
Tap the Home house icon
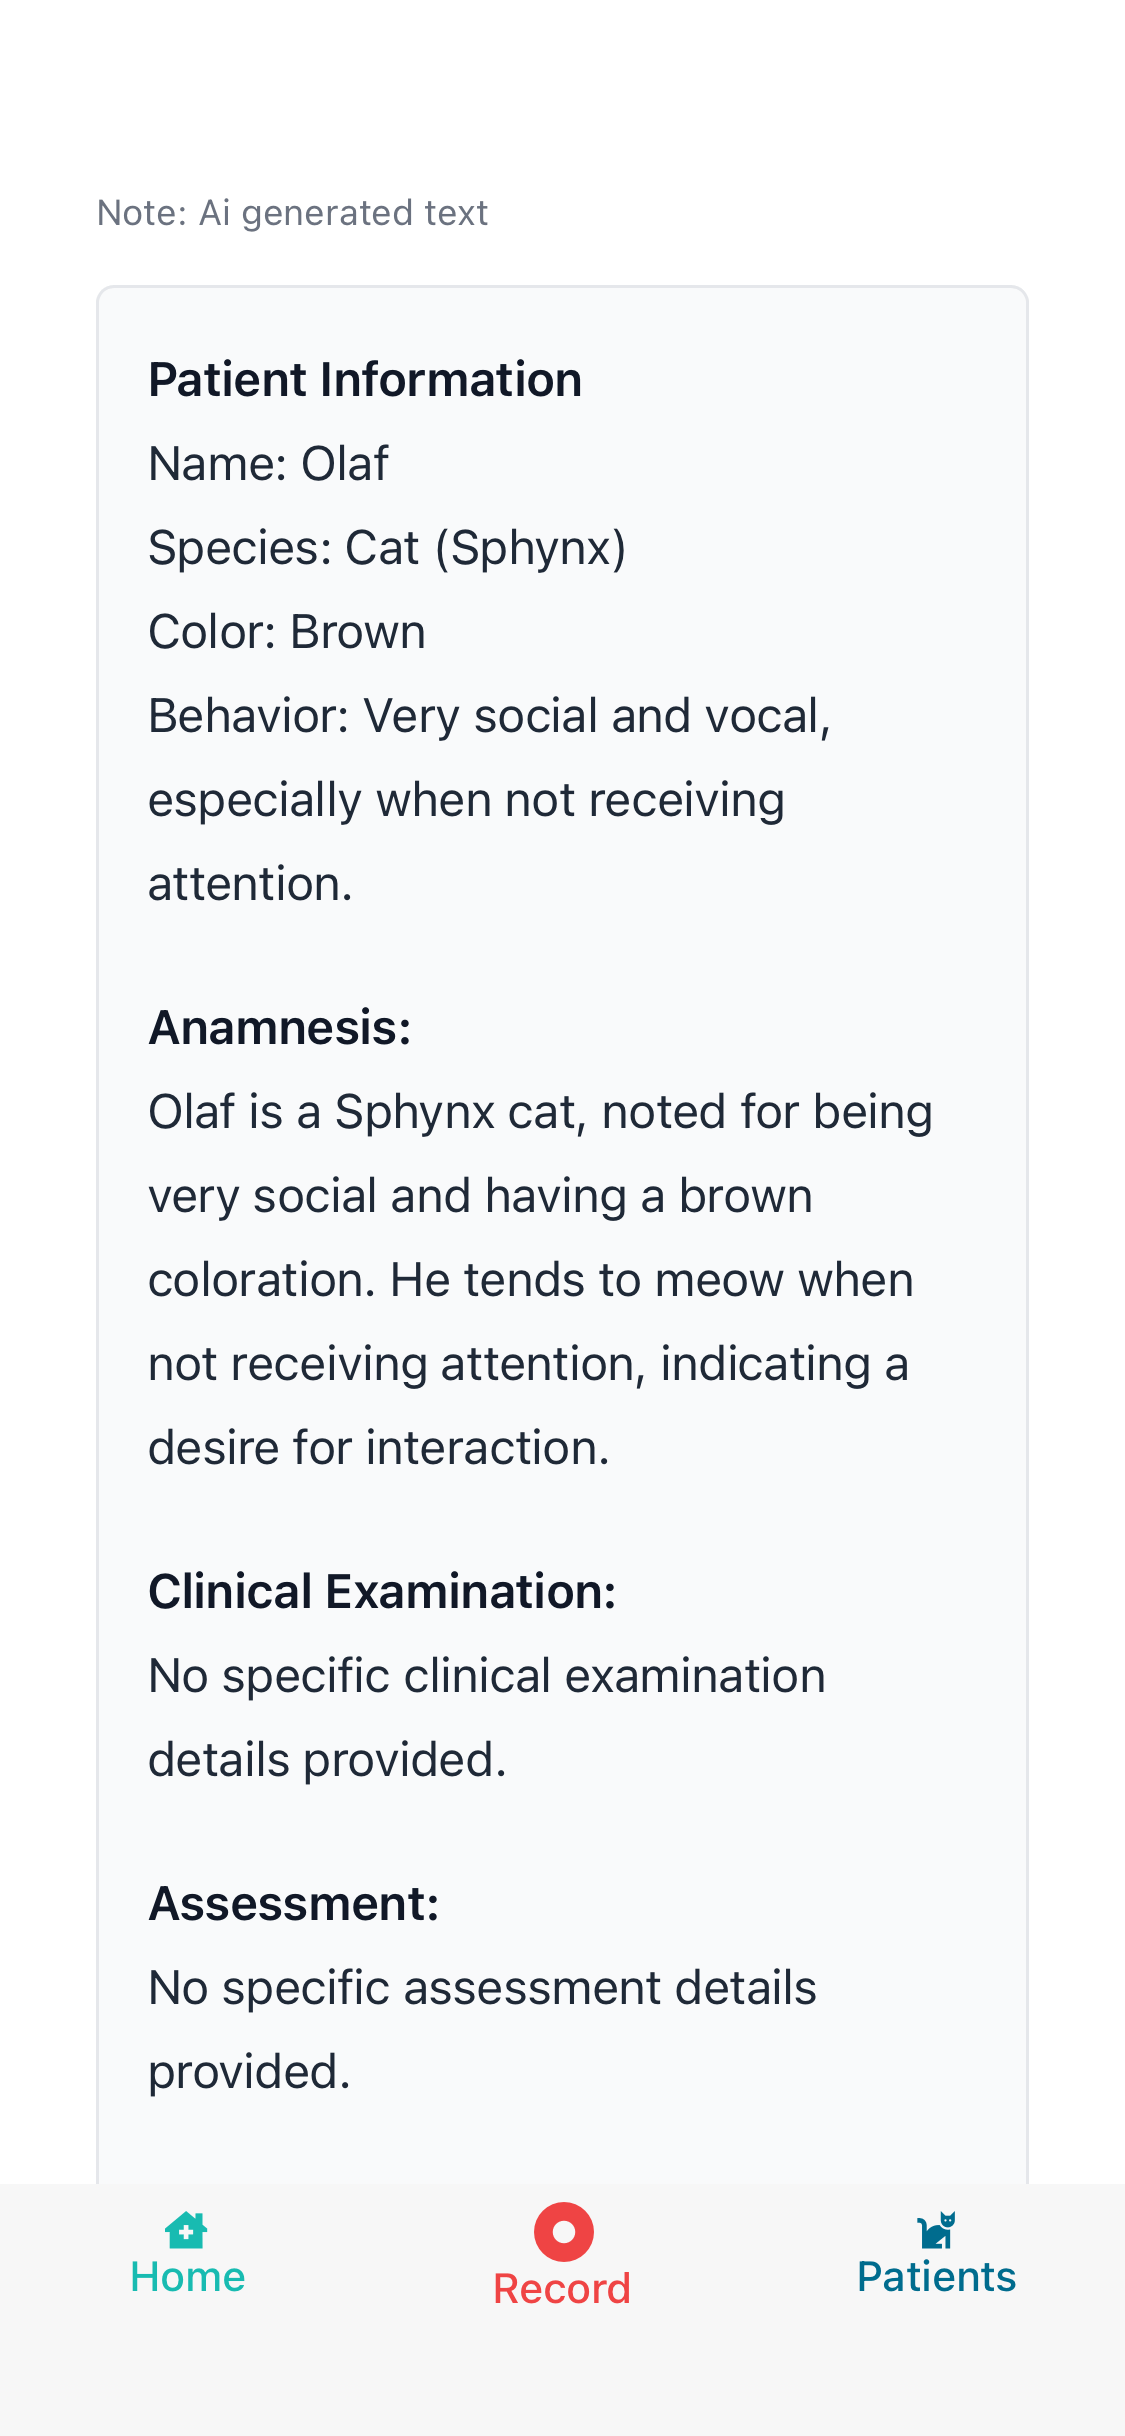[x=186, y=2230]
